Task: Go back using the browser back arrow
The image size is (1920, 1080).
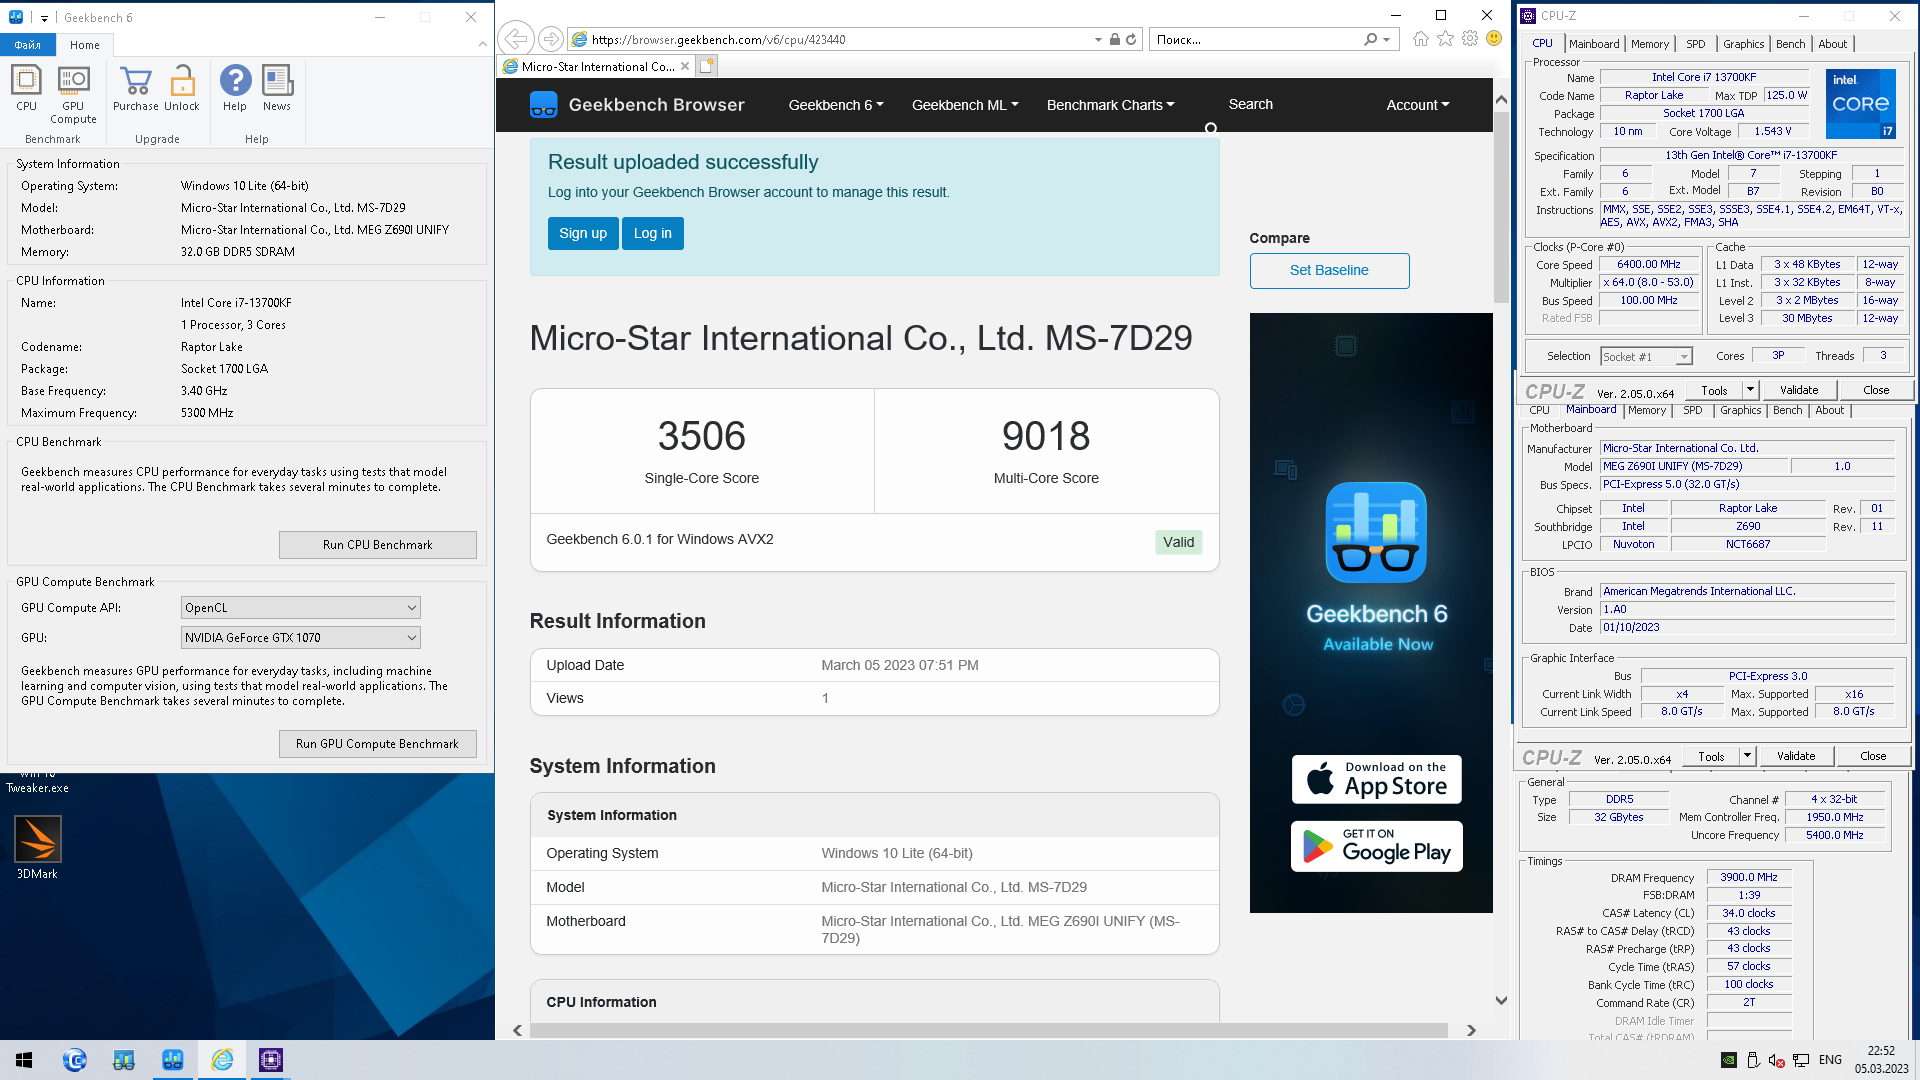Action: click(x=515, y=39)
